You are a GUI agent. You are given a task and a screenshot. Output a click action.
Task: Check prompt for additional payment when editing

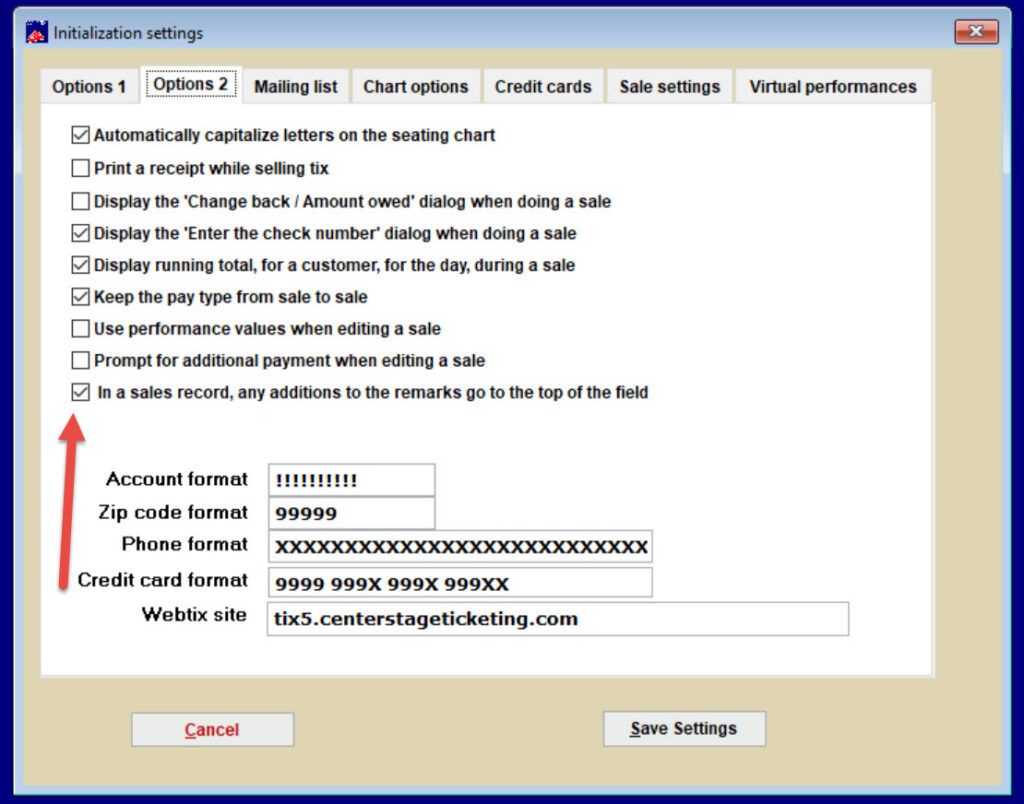[80, 361]
